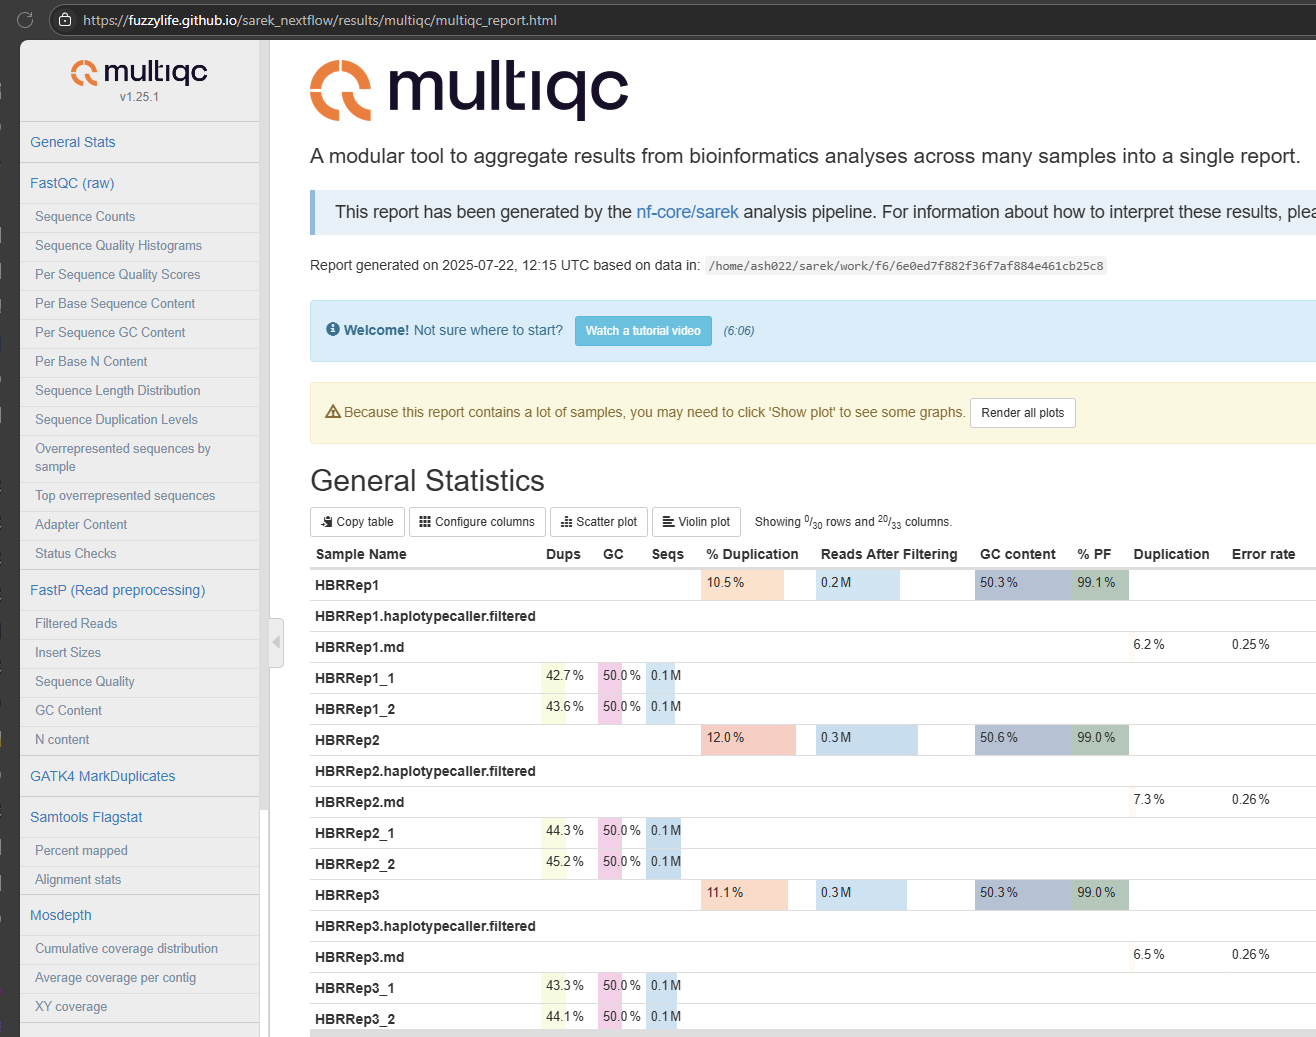Sort by Duplication column header
Image resolution: width=1316 pixels, height=1037 pixels.
point(1171,554)
